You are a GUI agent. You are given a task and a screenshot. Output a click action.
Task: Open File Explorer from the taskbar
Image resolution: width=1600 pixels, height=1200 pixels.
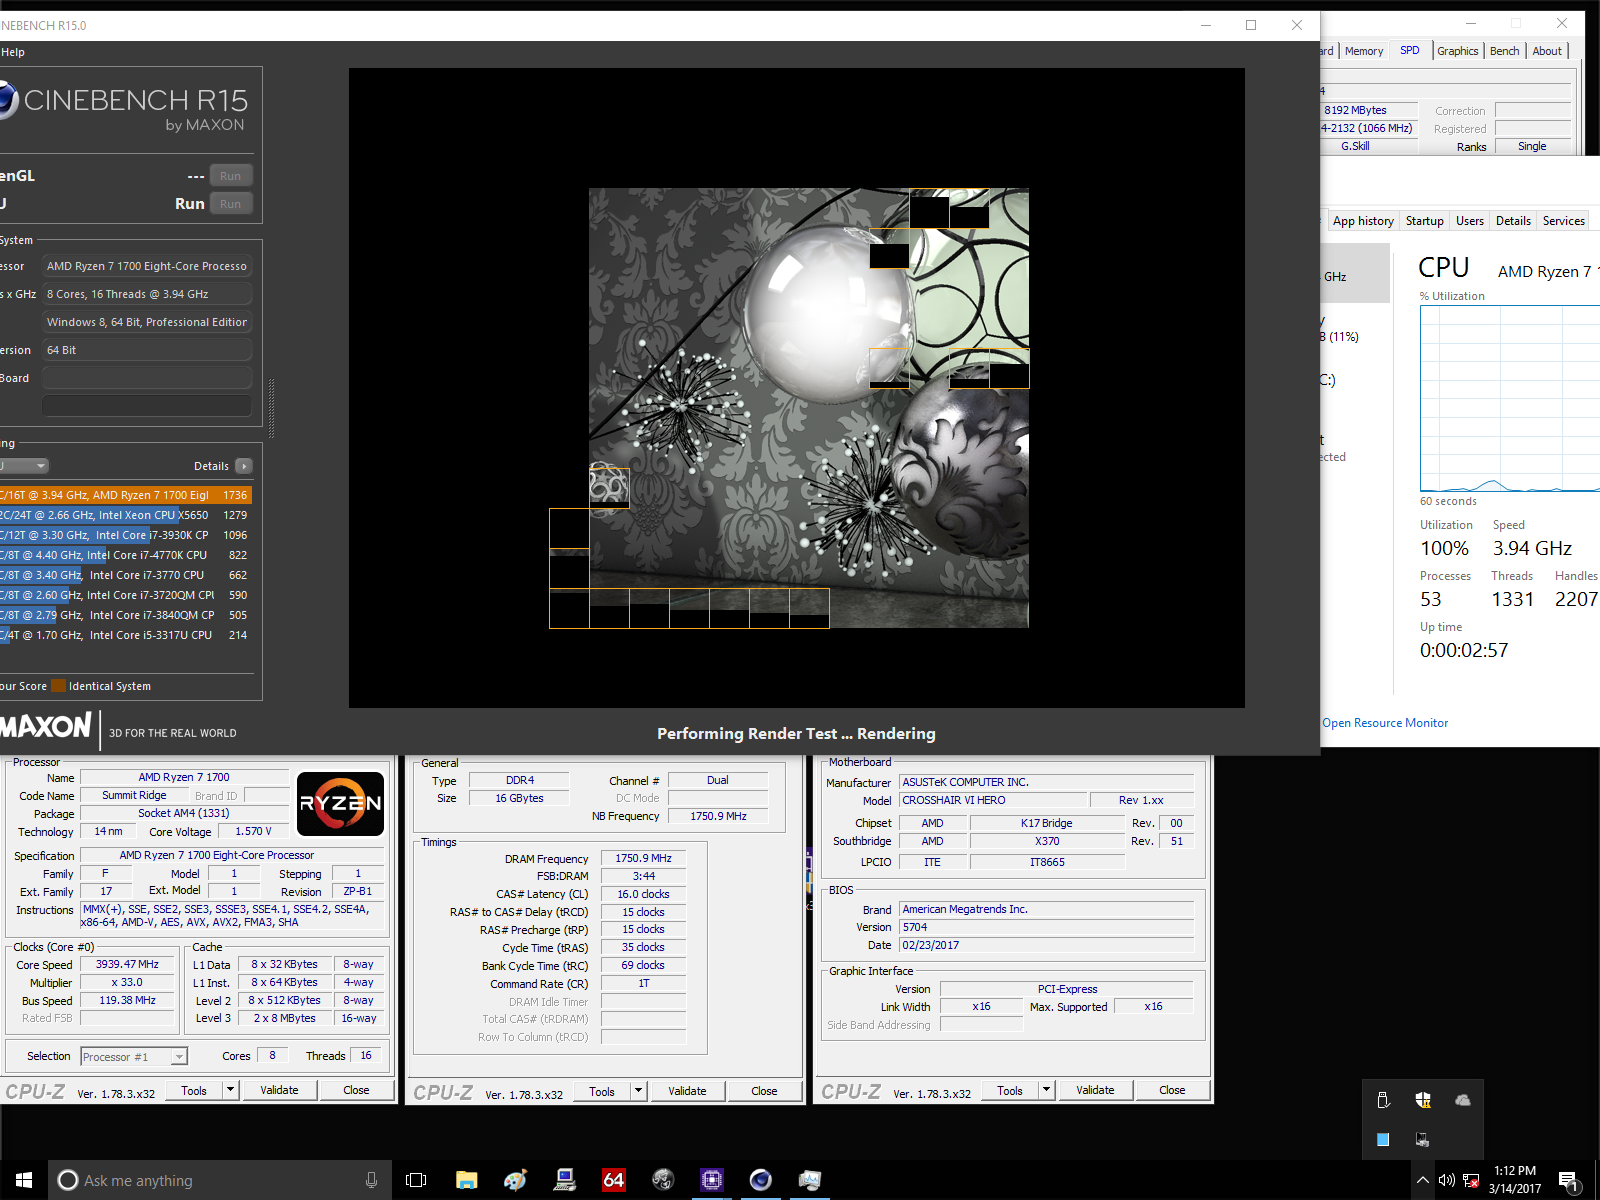tap(466, 1180)
